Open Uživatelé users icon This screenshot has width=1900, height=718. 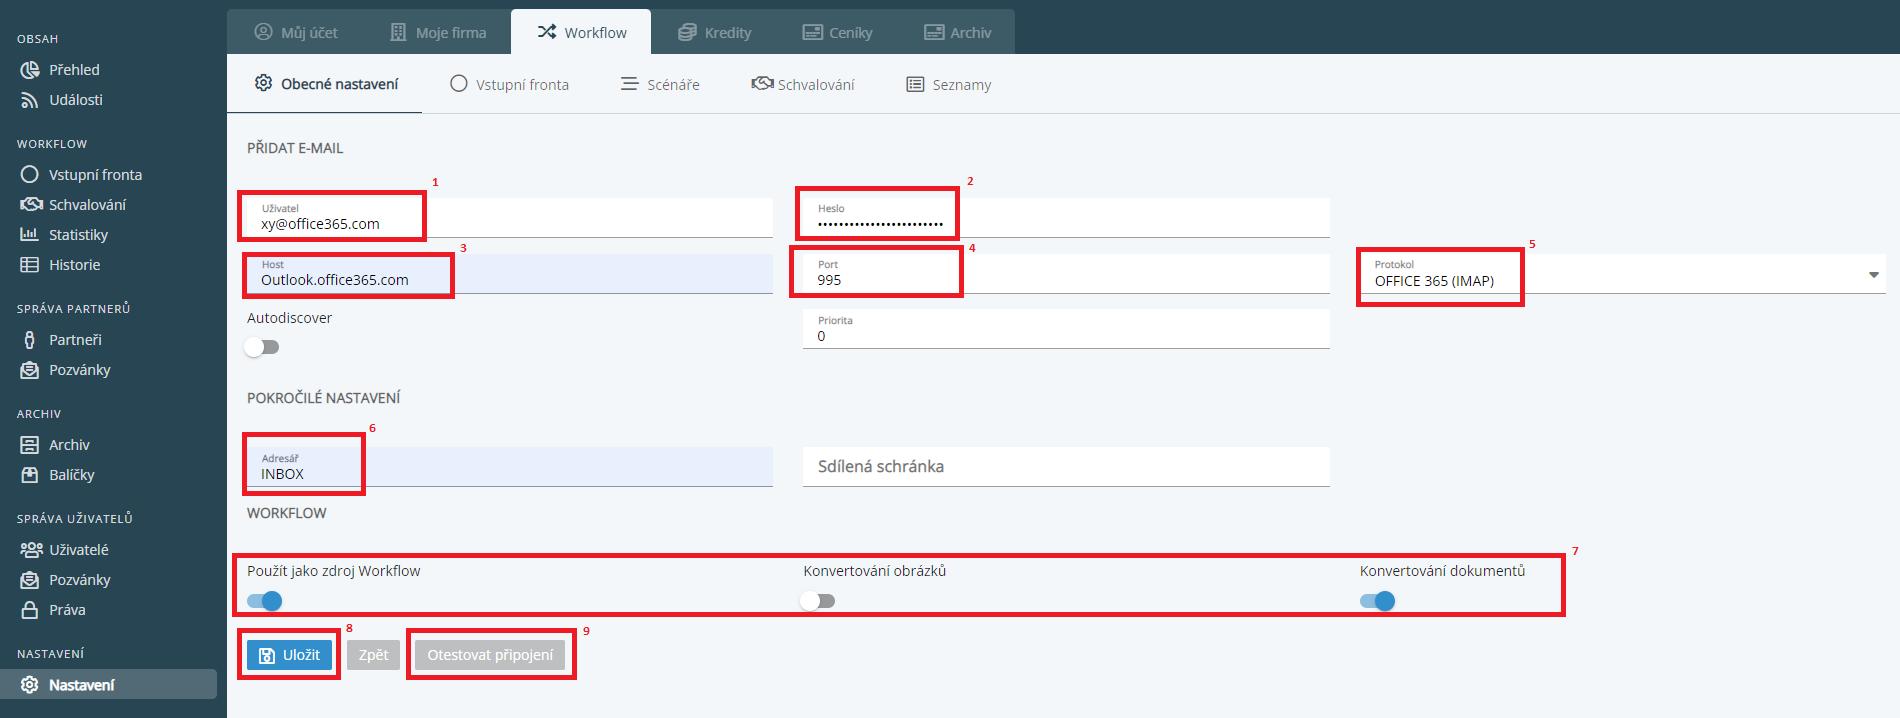pyautogui.click(x=31, y=550)
